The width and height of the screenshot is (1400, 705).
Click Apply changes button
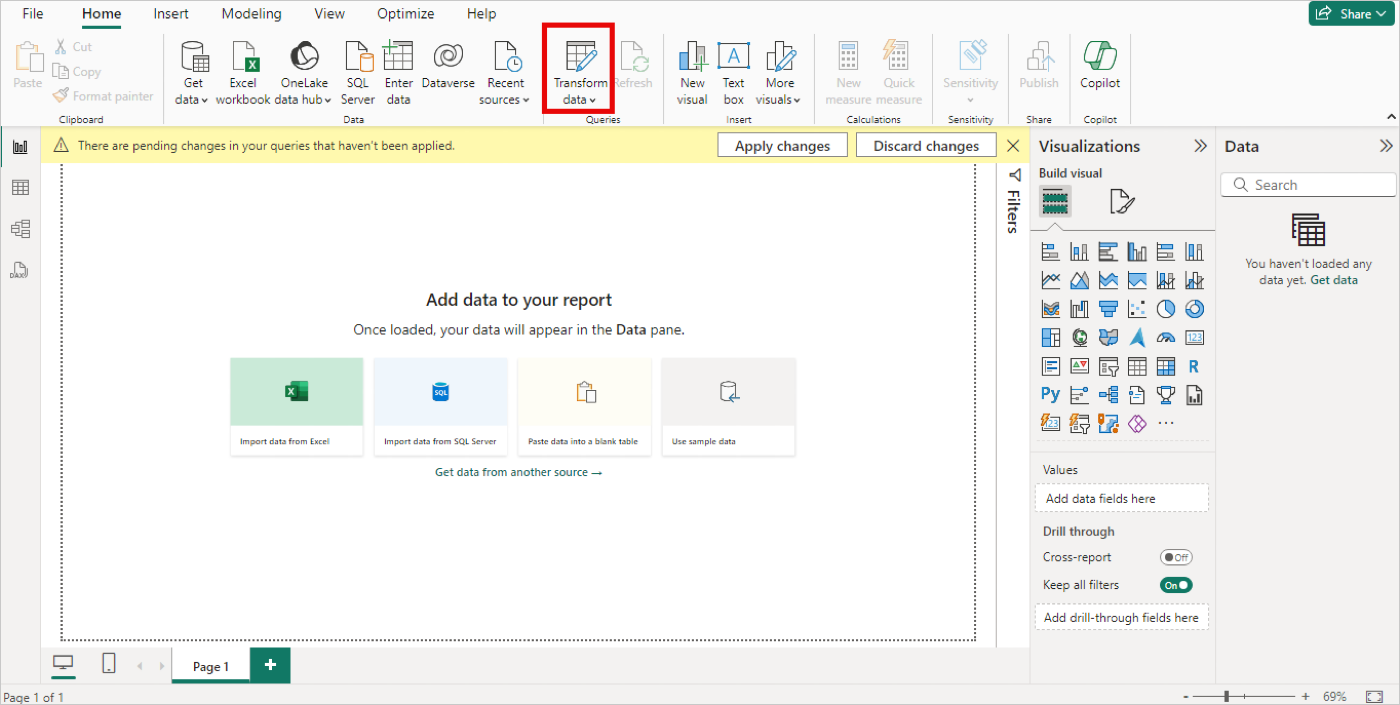pos(782,146)
